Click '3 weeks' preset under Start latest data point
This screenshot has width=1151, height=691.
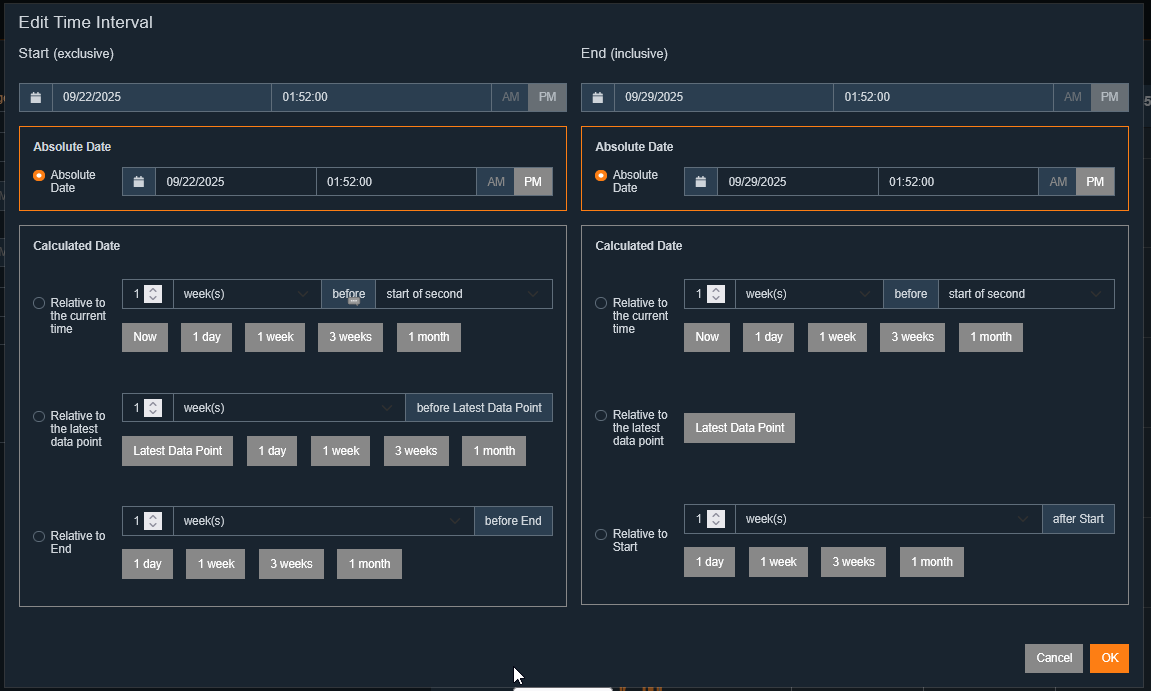(x=415, y=451)
